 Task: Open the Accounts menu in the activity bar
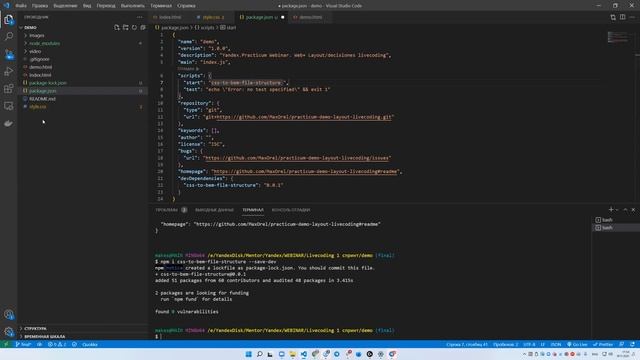(9, 314)
